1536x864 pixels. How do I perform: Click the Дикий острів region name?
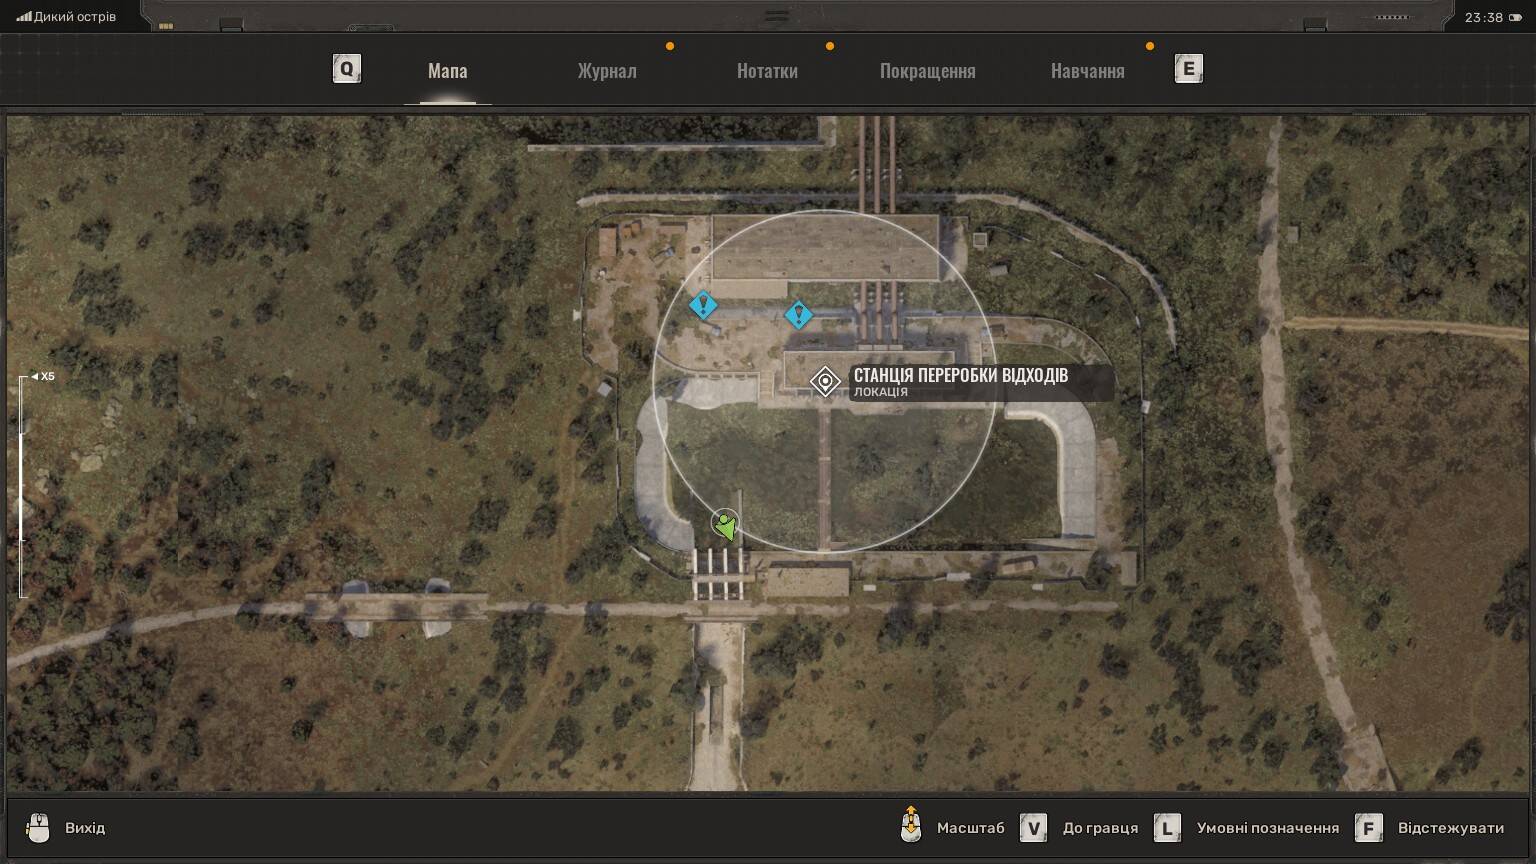(75, 17)
